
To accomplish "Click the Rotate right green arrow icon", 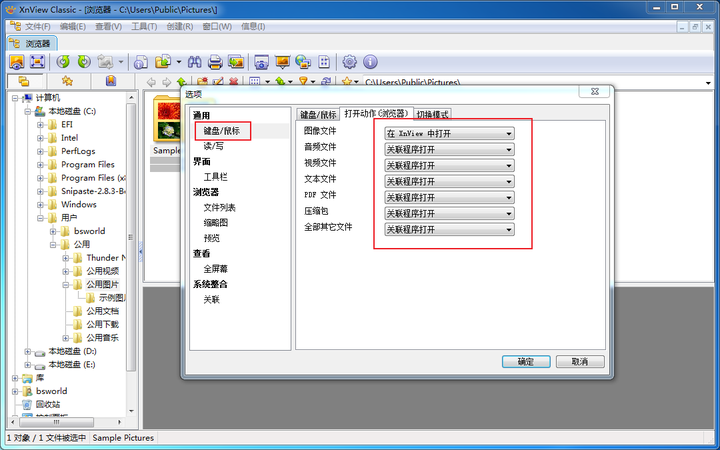I will tap(84, 62).
